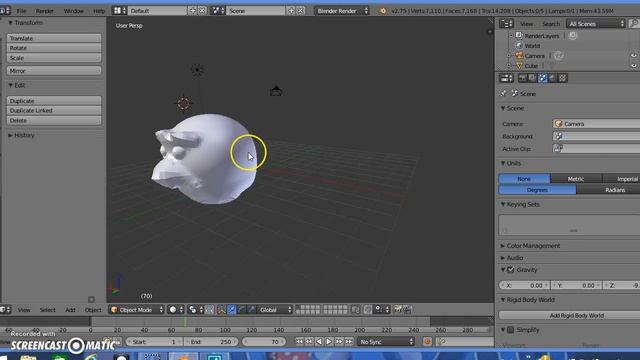The image size is (640, 360).
Task: Click the 3D View editor type icon
Action: 5,310
